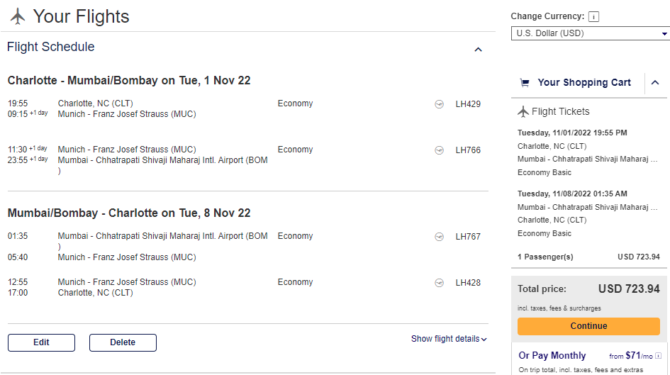670x375 pixels.
Task: Open the Or Pay Monthly link
Action: coord(552,355)
